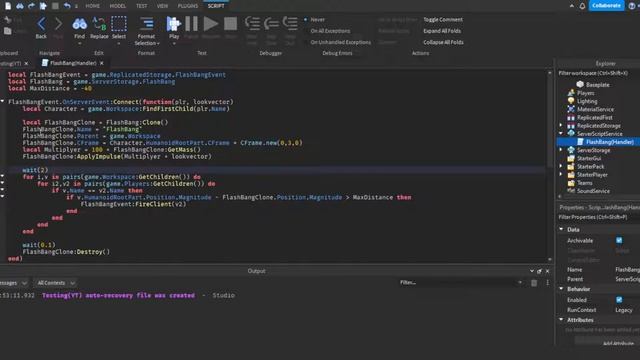Open All Contexts dropdown in Output
The width and height of the screenshot is (640, 360).
pos(56,282)
